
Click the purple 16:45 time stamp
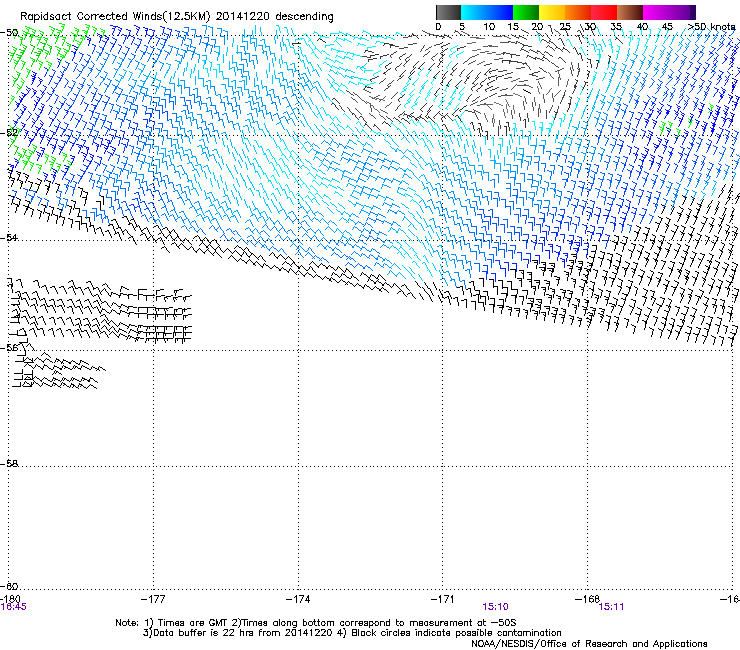coord(14,607)
